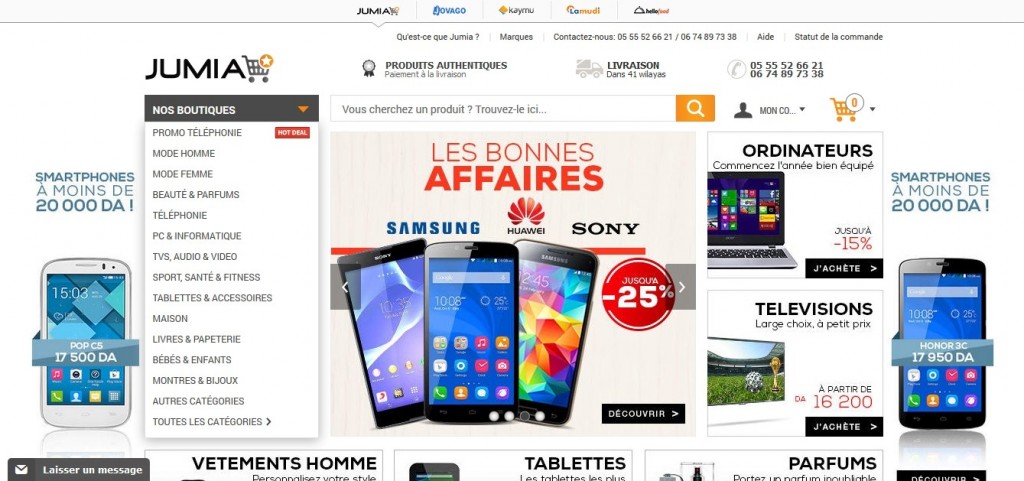The height and width of the screenshot is (481, 1024).
Task: Switch to the Kaymu site tab
Action: coord(517,10)
